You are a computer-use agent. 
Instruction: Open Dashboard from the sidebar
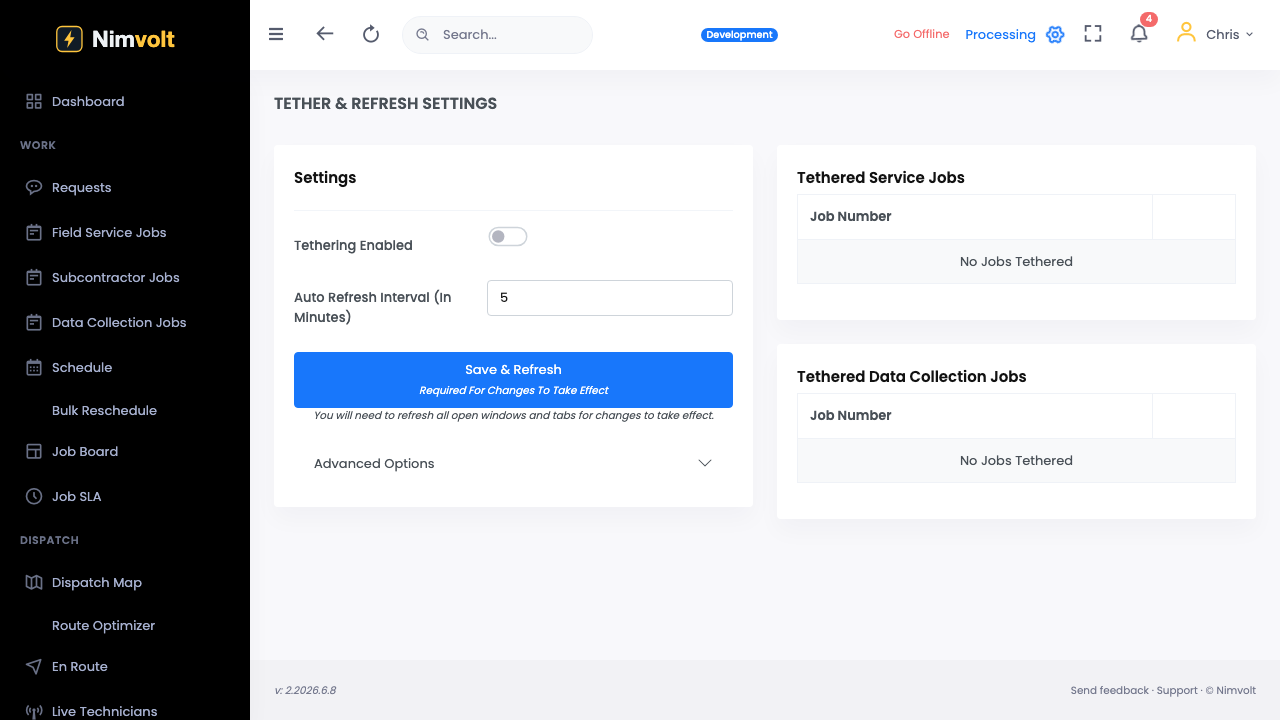[x=88, y=101]
